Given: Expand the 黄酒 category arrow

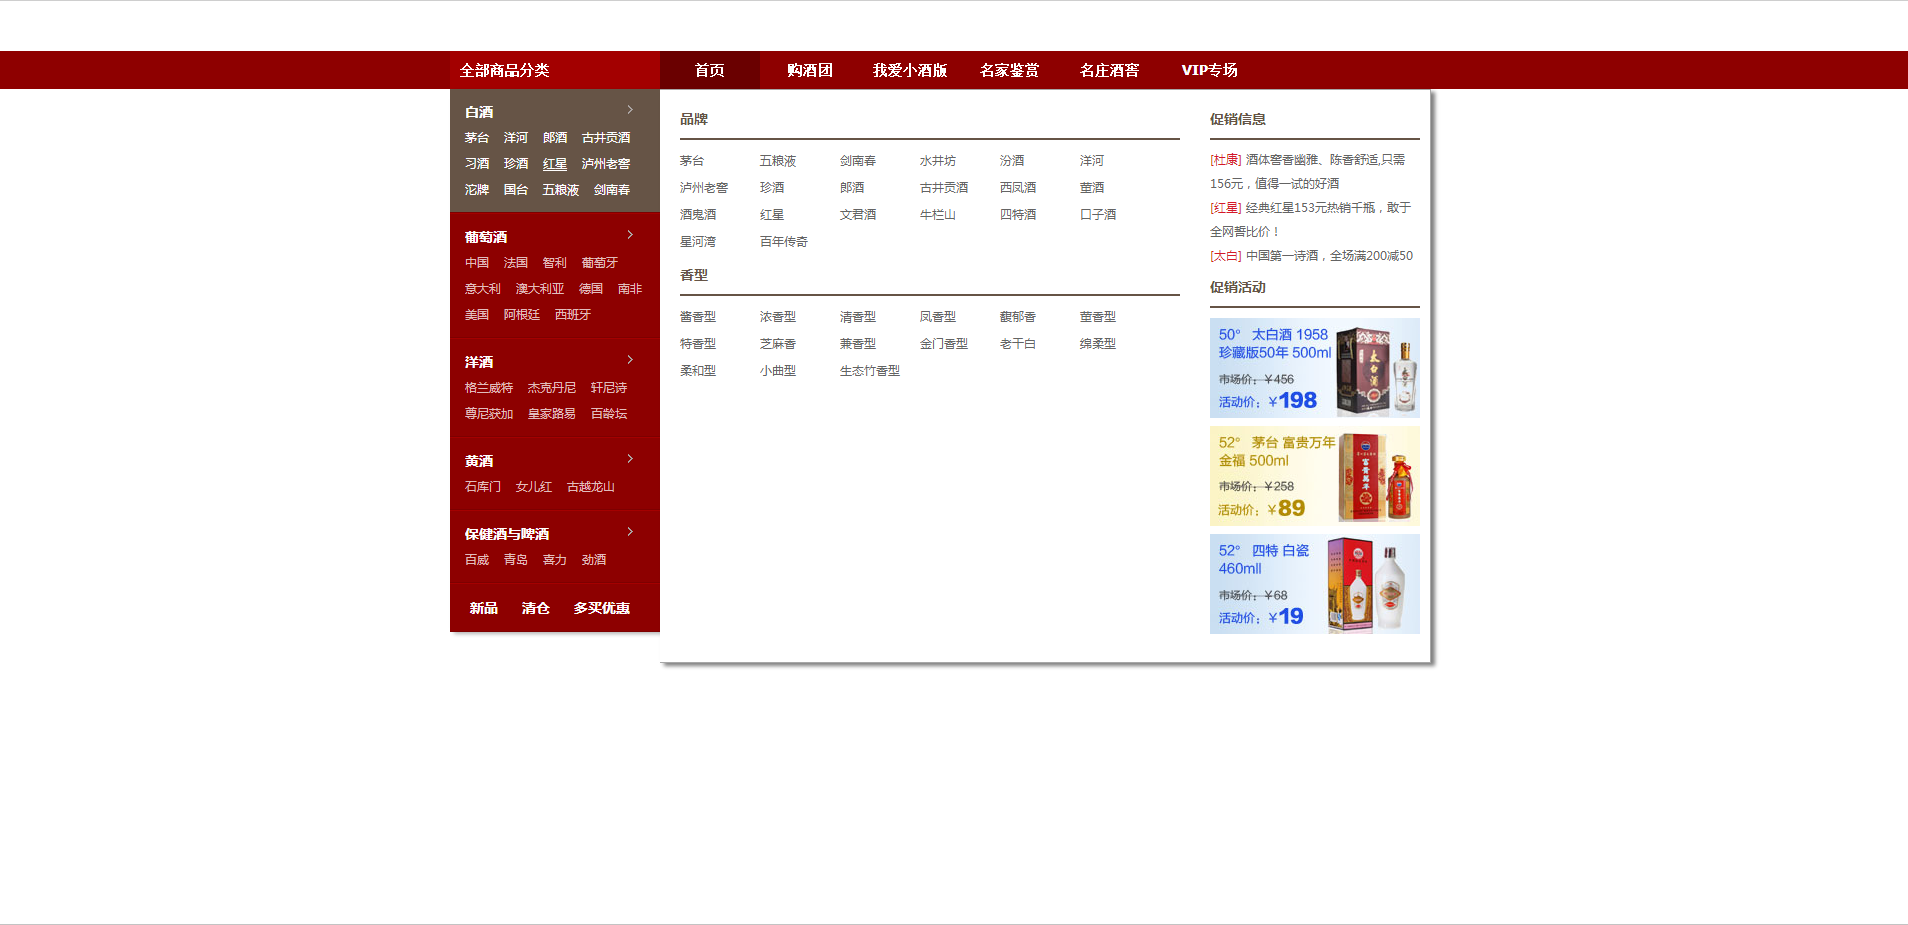Looking at the screenshot, I should 630,459.
